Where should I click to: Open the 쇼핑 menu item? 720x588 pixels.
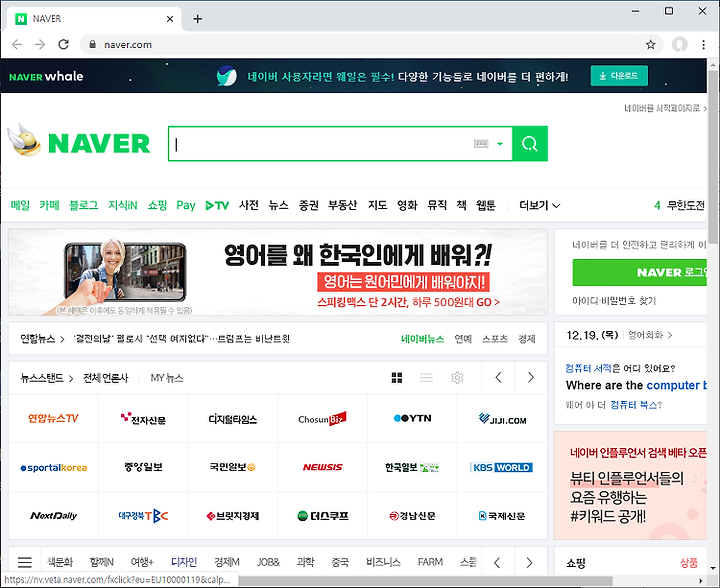pyautogui.click(x=157, y=205)
